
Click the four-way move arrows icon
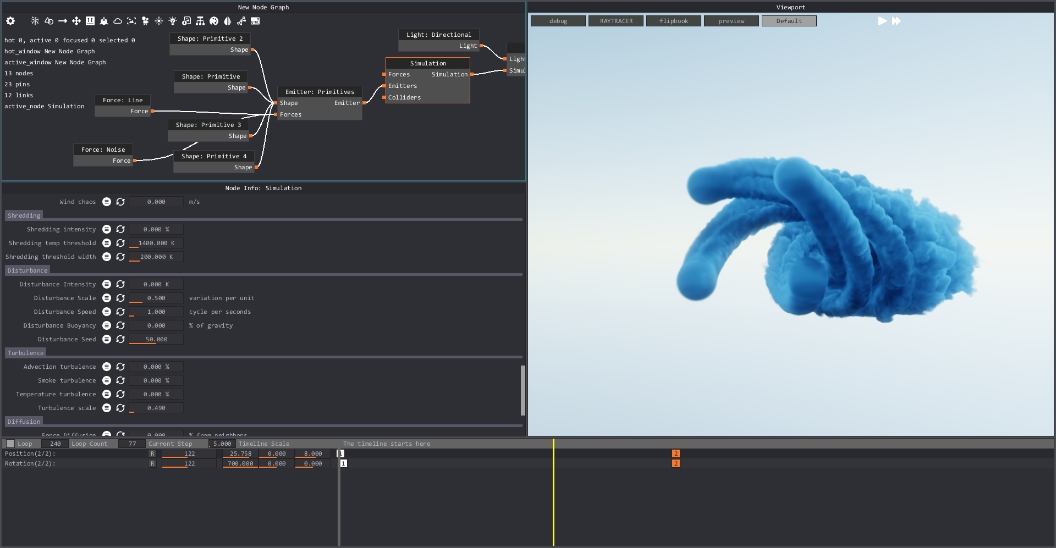tap(76, 21)
